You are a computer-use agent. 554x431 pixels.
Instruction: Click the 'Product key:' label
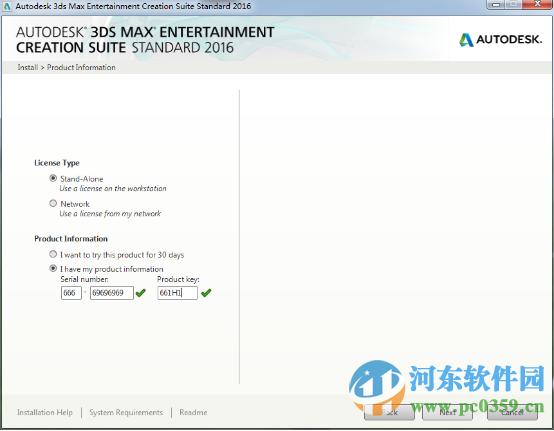tap(178, 279)
